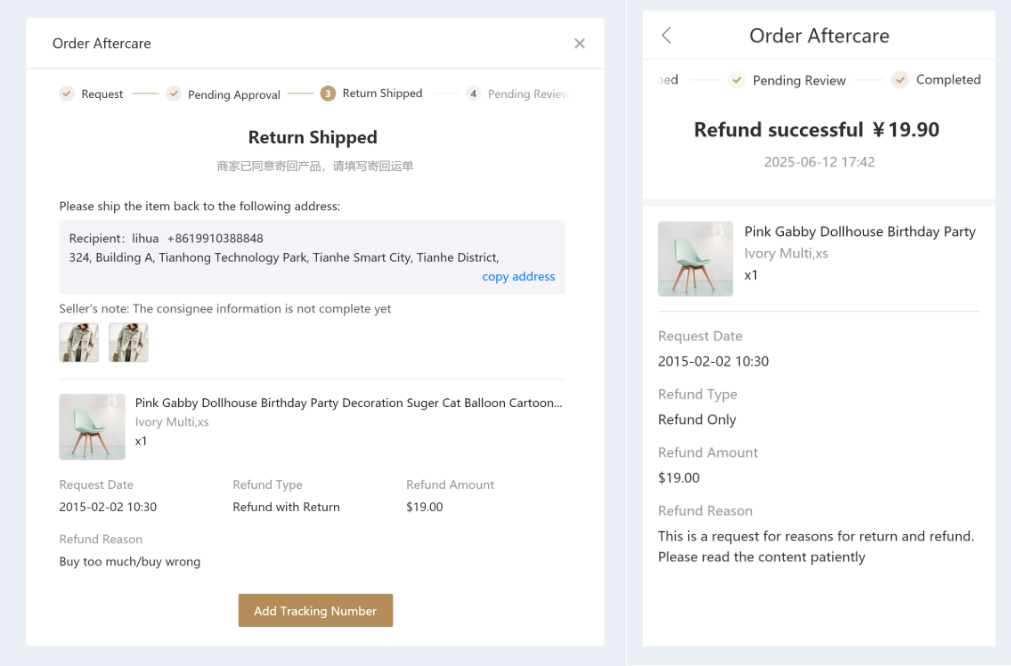Image resolution: width=1011 pixels, height=666 pixels.
Task: Select the step 3 Return Shipped circle
Action: click(328, 94)
